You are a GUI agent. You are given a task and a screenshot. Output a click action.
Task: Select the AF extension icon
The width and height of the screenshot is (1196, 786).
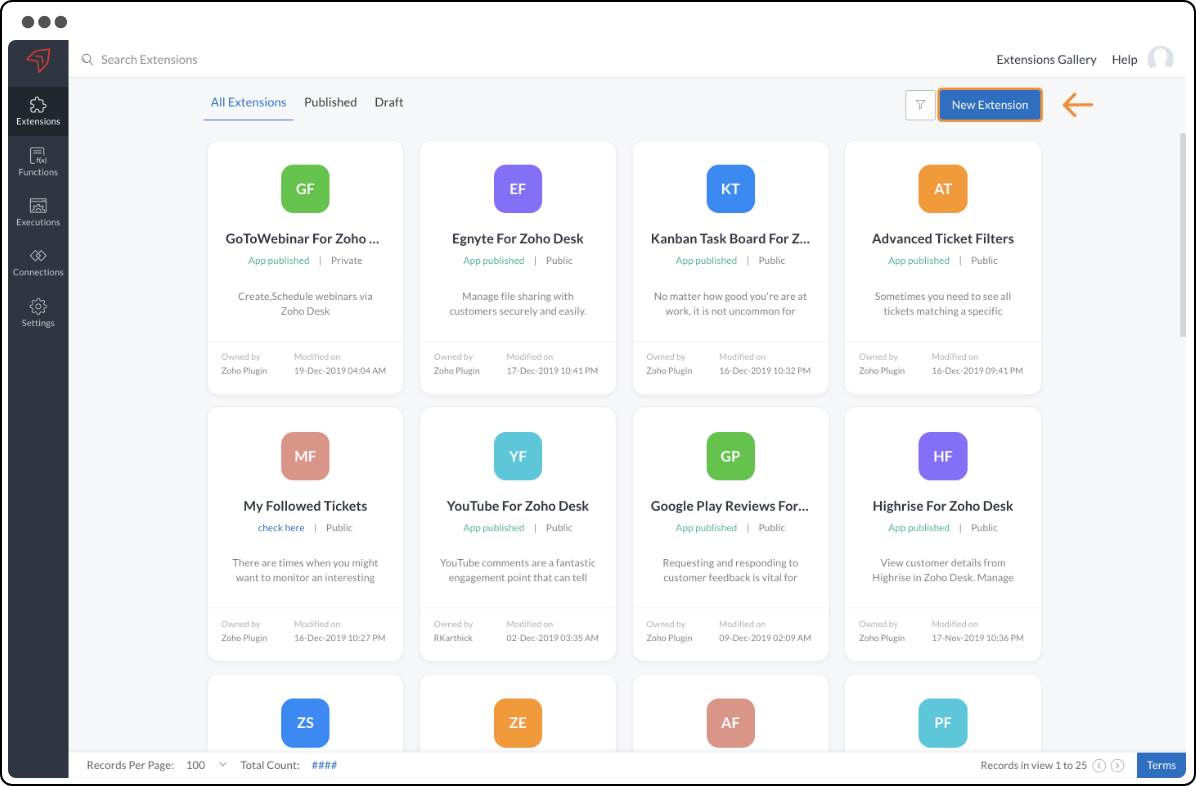pos(730,723)
